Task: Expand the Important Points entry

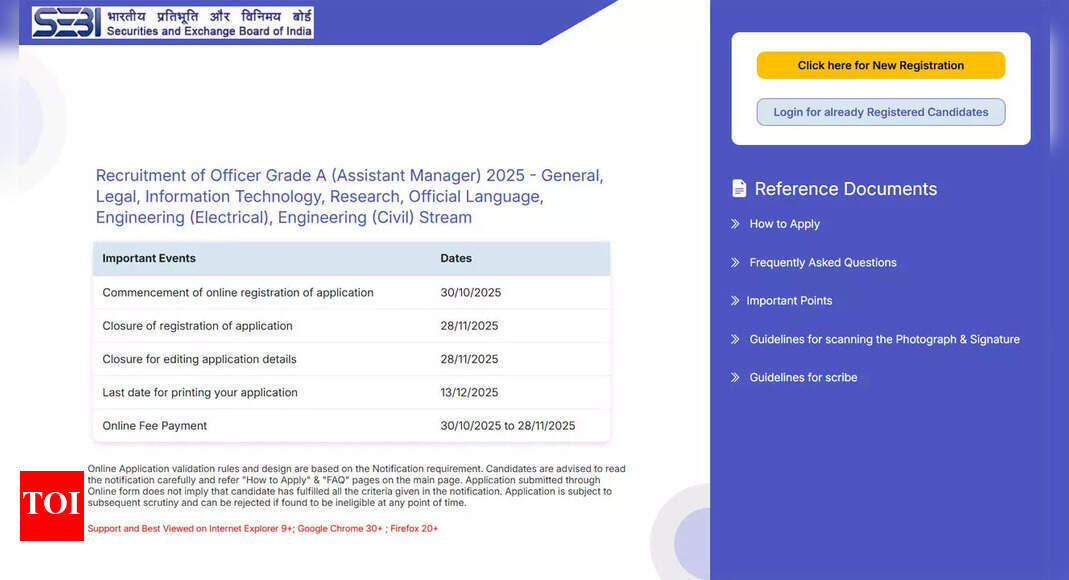Action: coord(790,300)
